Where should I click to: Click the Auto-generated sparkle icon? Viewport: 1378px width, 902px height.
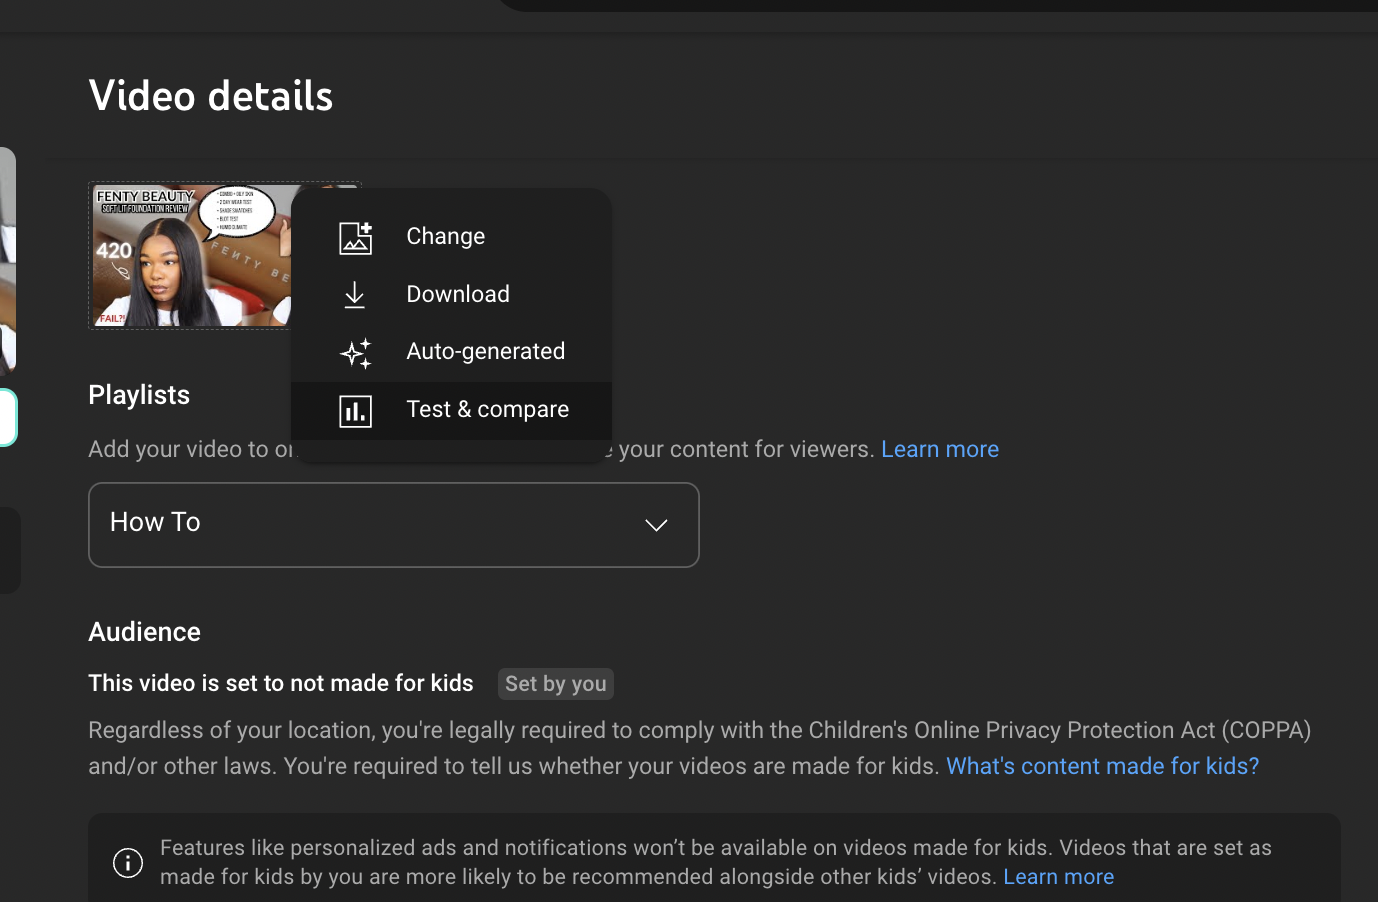click(355, 352)
